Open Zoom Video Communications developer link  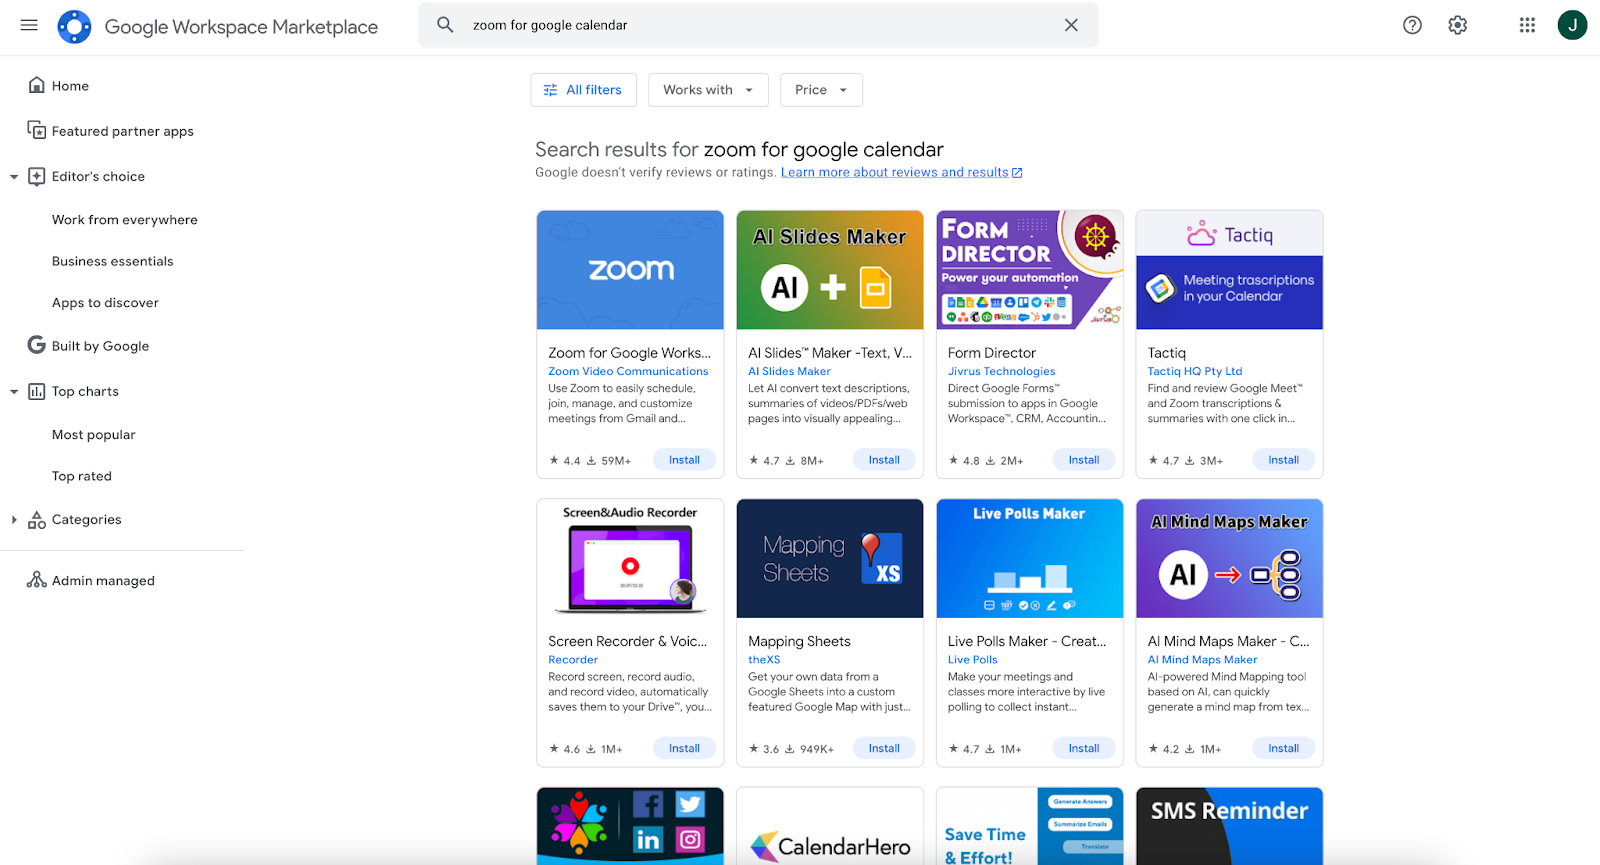(x=628, y=371)
